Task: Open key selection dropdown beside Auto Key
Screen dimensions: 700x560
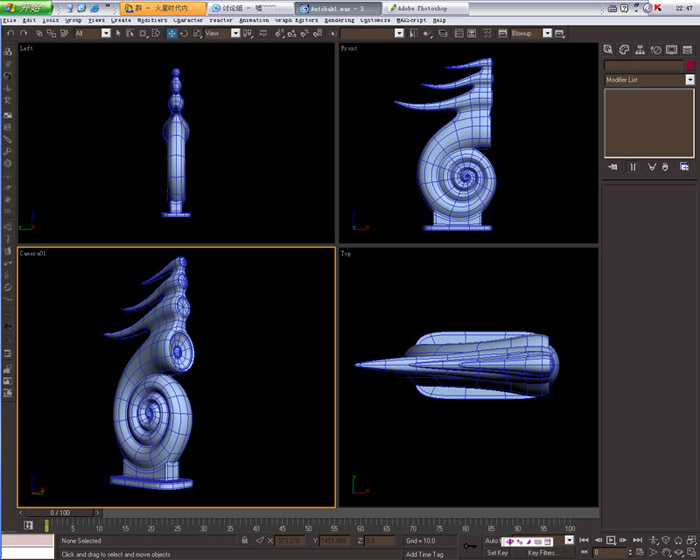Action: 569,540
